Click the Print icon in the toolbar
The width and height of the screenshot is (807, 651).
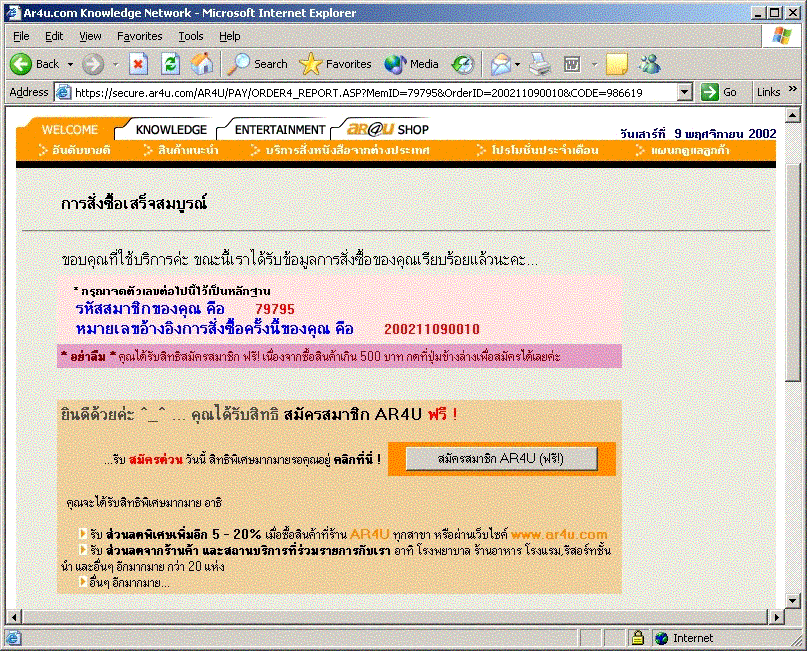(540, 64)
